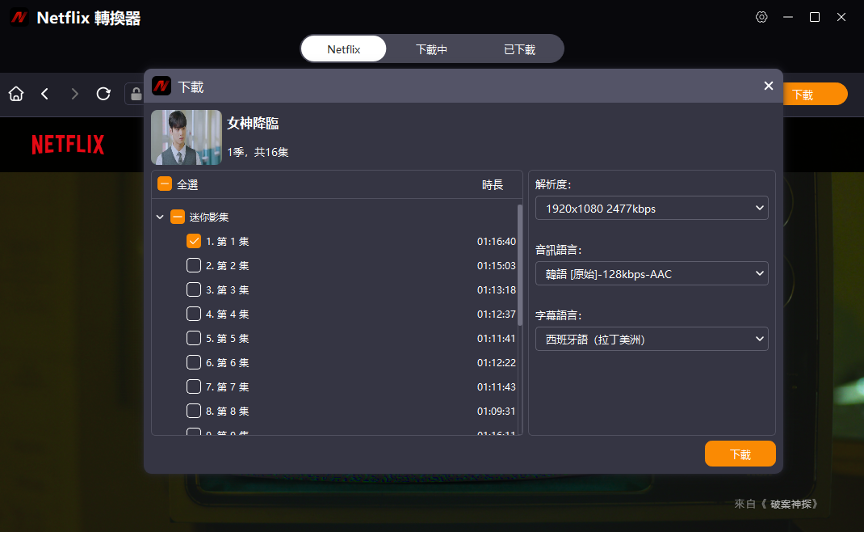Screen dimensions: 864x533
Task: Click the lock icon in address bar
Action: click(x=134, y=94)
